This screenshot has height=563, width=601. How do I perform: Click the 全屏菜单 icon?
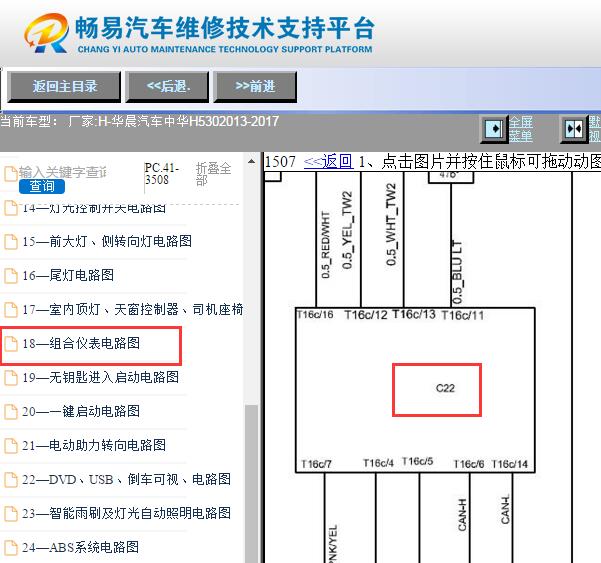tap(494, 129)
